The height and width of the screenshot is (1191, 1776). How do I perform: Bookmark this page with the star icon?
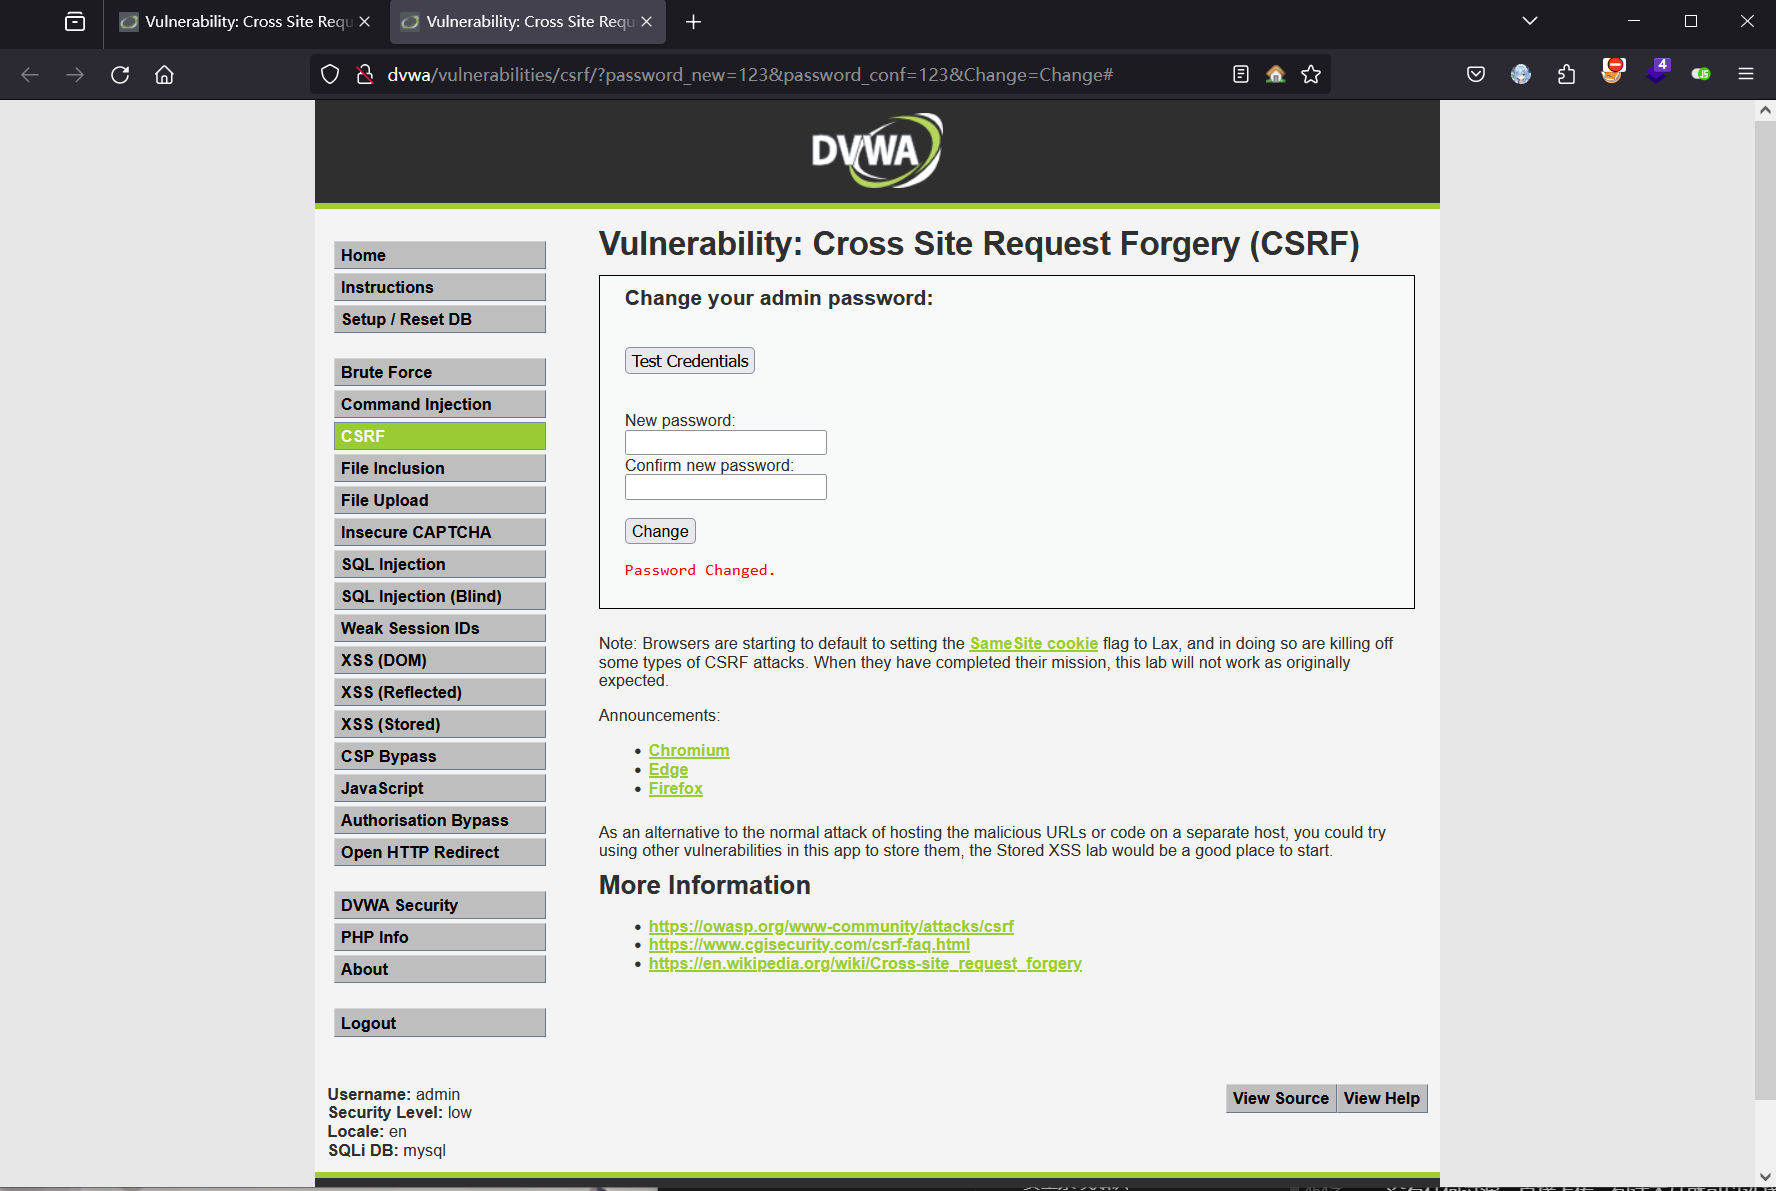coord(1311,74)
